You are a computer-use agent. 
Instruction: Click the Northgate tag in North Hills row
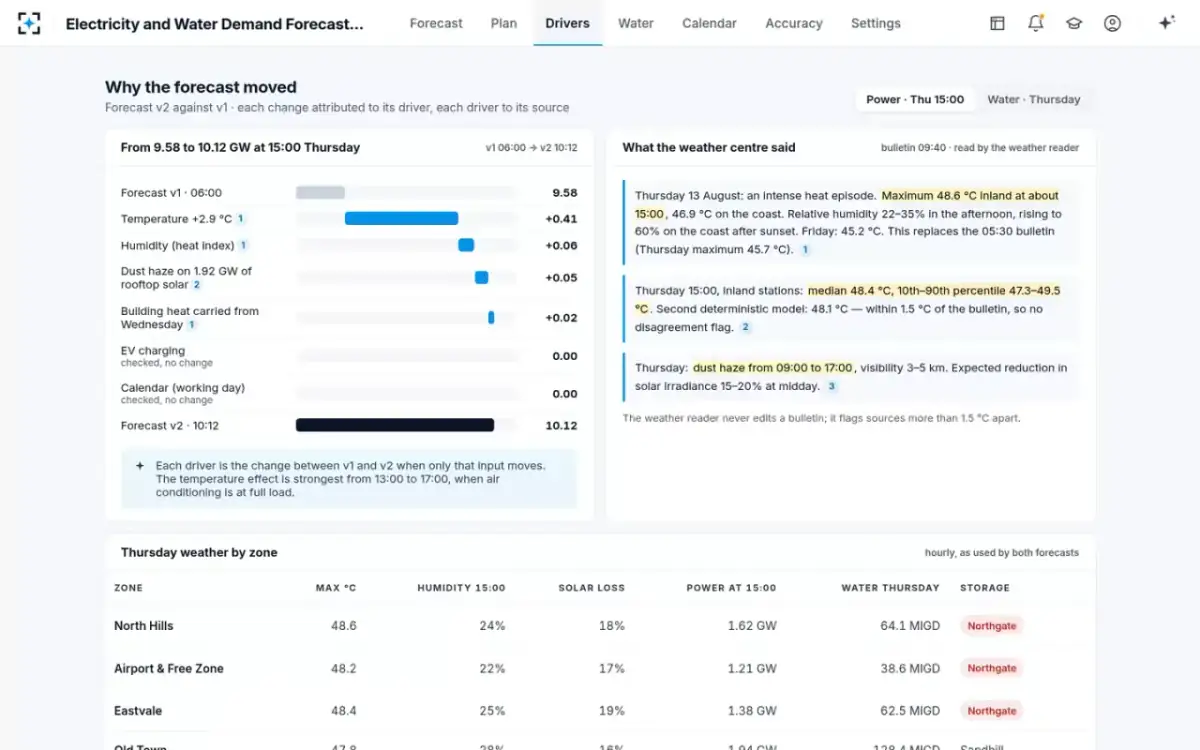[992, 626]
